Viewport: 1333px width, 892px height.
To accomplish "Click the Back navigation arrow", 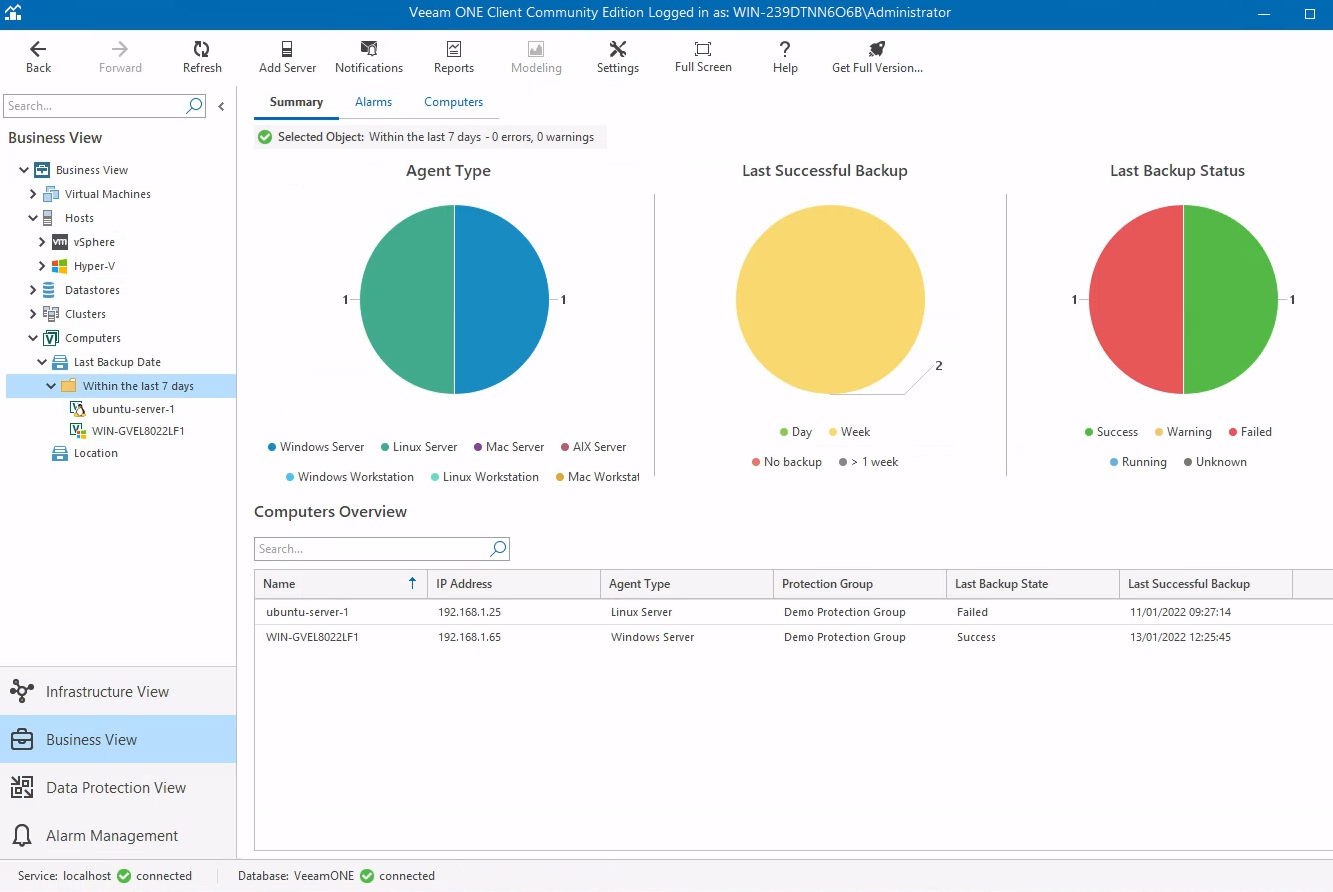I will (x=38, y=49).
